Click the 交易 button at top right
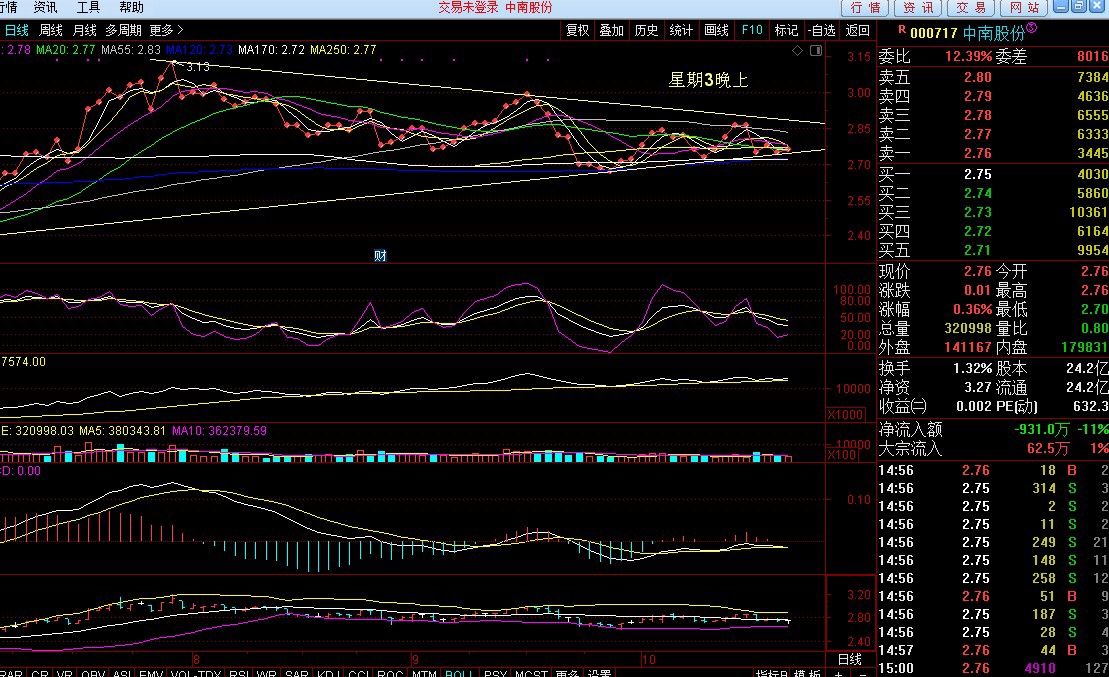The image size is (1109, 677). pyautogui.click(x=971, y=8)
